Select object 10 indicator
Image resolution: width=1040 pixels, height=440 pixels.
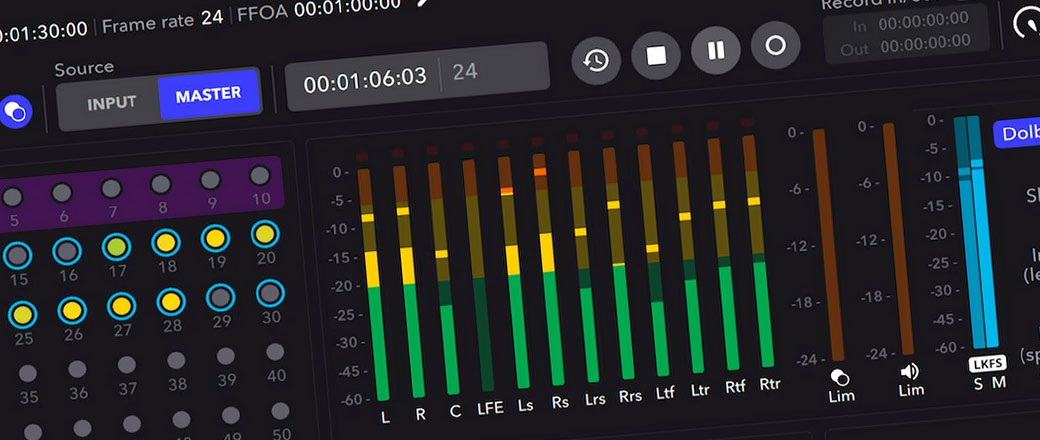[259, 176]
